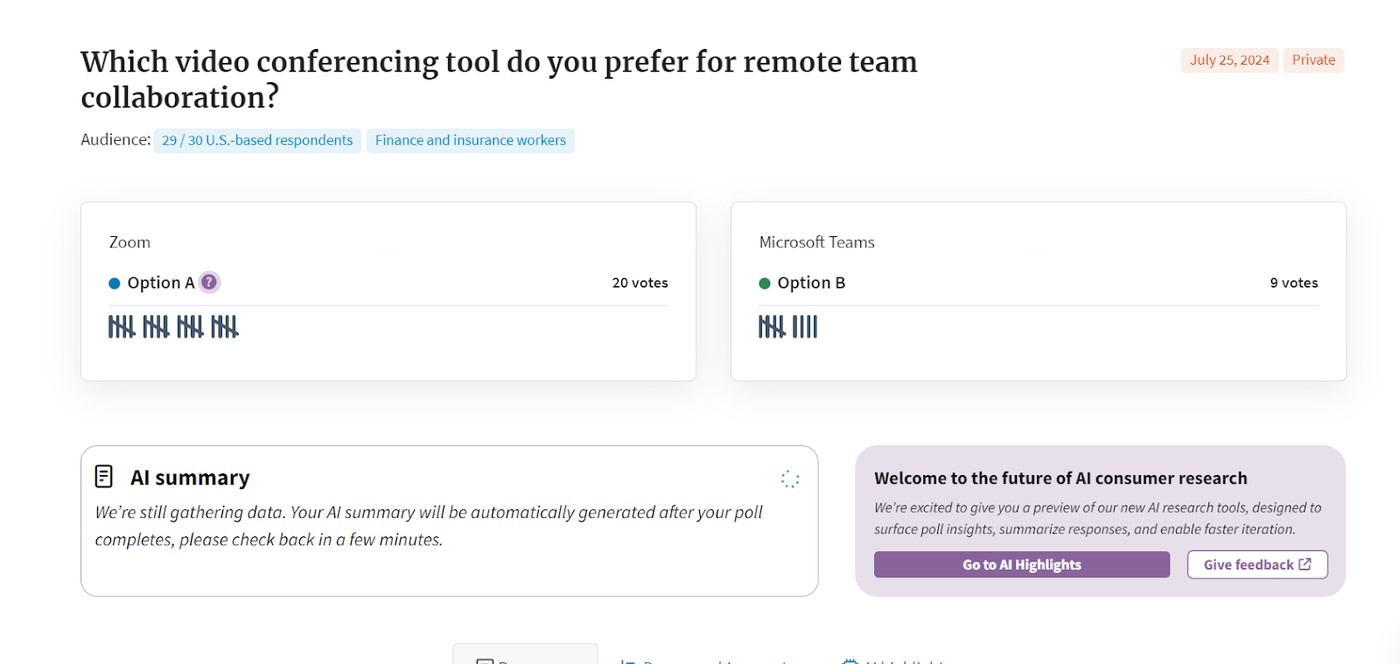
Task: Click the '29 / 30 U.S.-based respondents' tag
Action: [257, 140]
